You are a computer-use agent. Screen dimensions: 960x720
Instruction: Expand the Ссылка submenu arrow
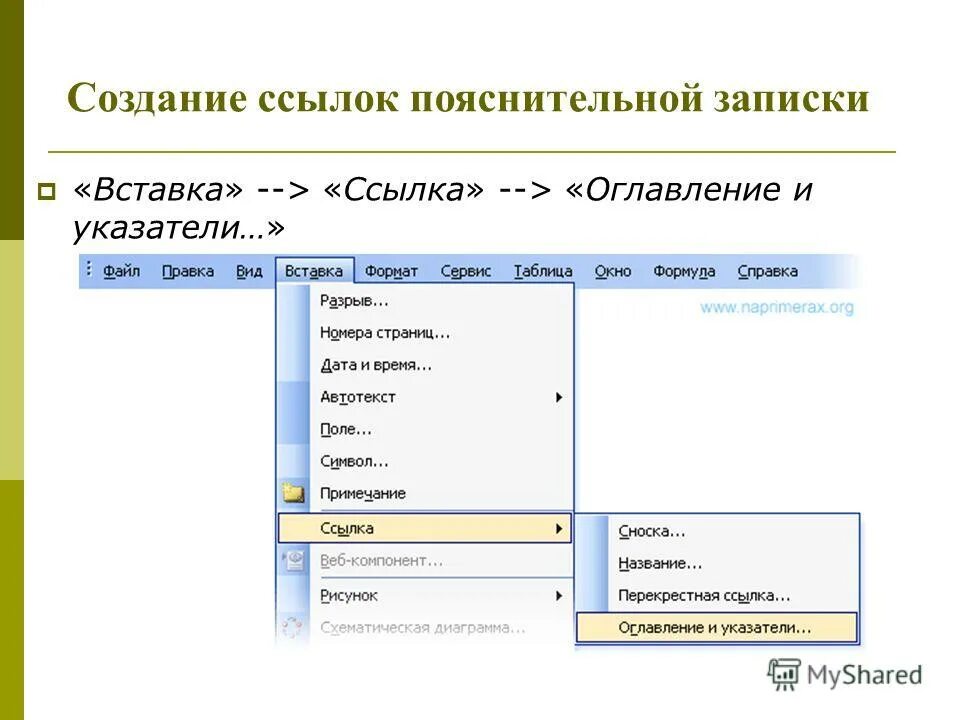coord(558,528)
